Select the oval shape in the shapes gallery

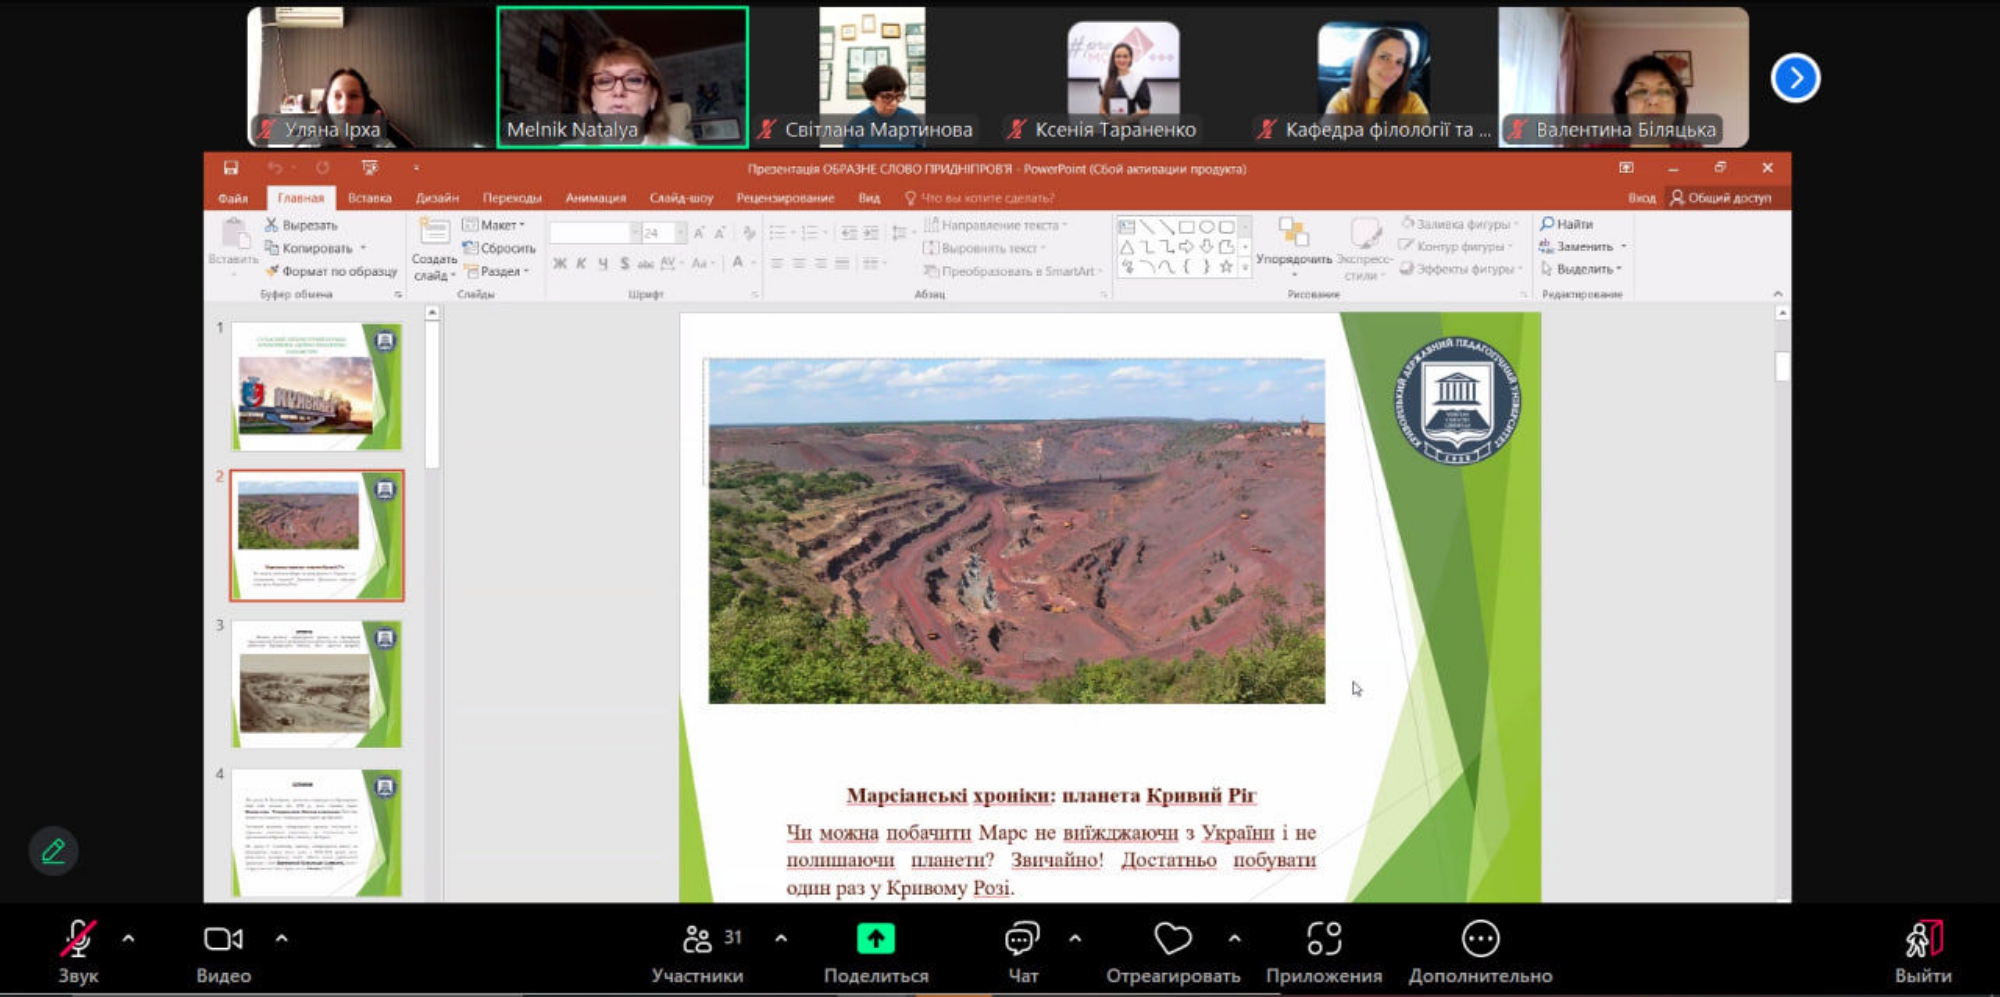click(x=1206, y=227)
